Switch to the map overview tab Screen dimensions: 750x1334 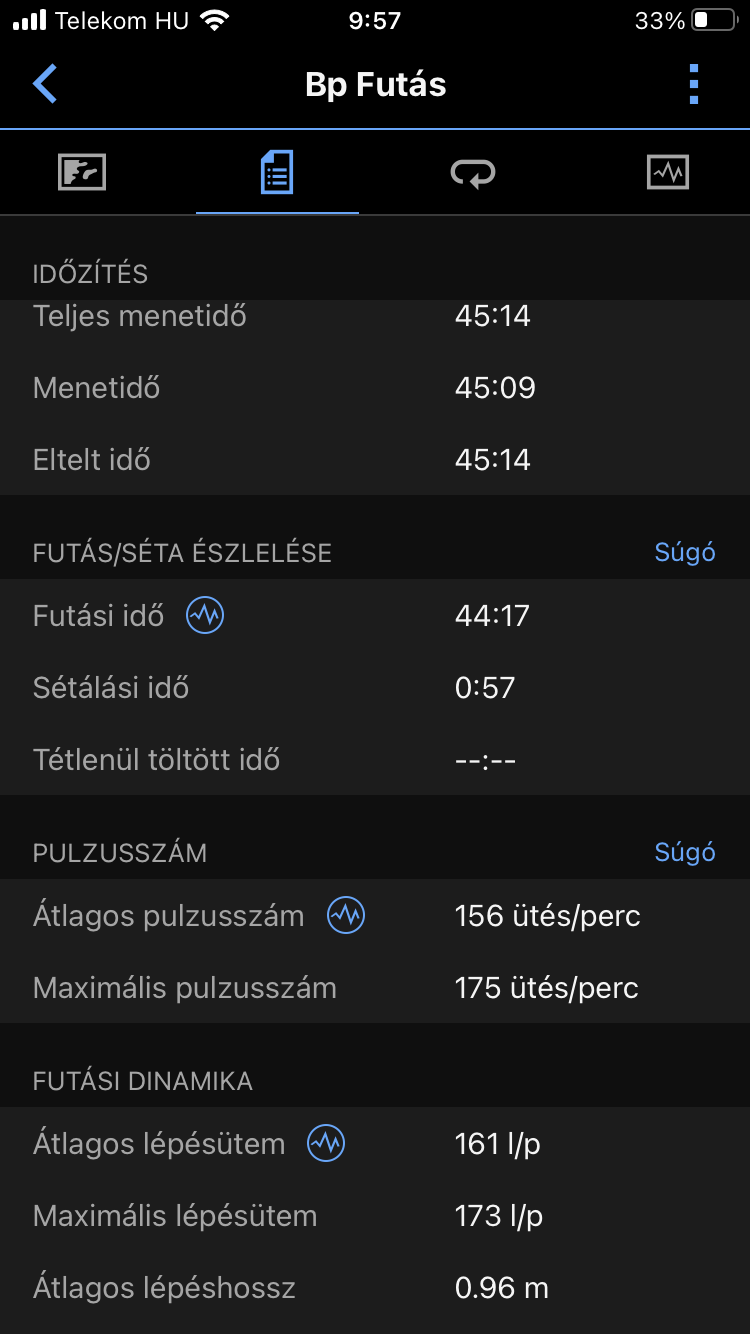pos(82,173)
